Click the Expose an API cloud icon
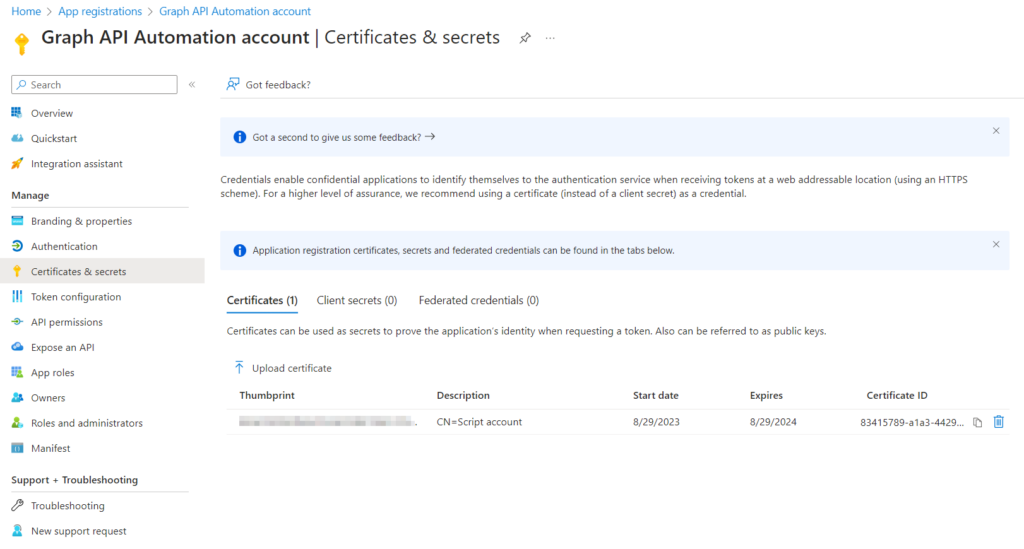This screenshot has width=1024, height=549. pyautogui.click(x=17, y=347)
